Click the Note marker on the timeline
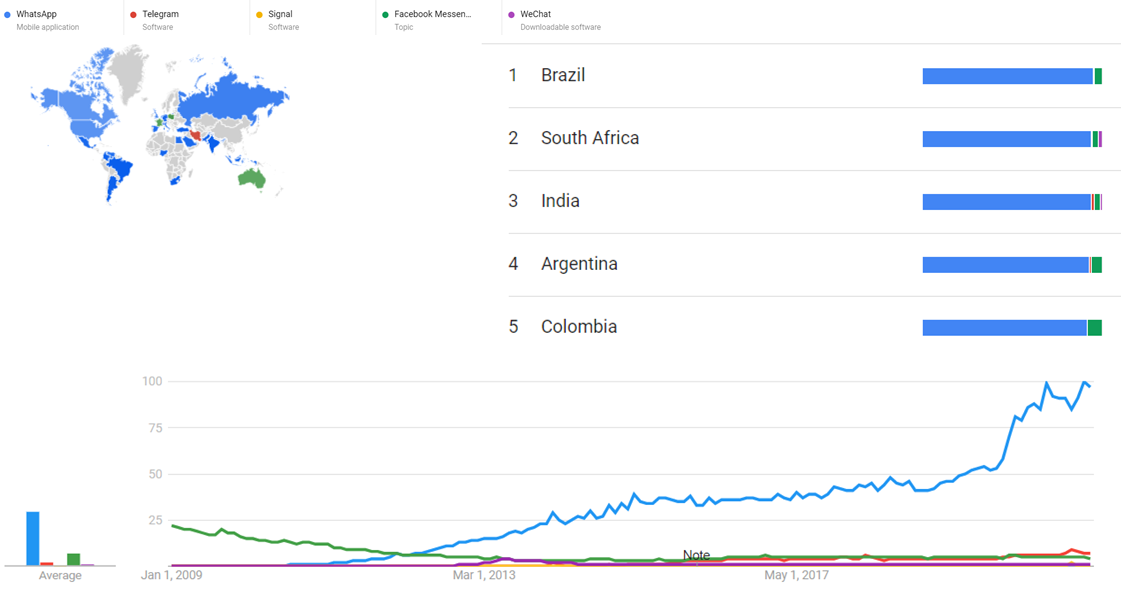Viewport: 1121px width, 591px height. pyautogui.click(x=696, y=555)
